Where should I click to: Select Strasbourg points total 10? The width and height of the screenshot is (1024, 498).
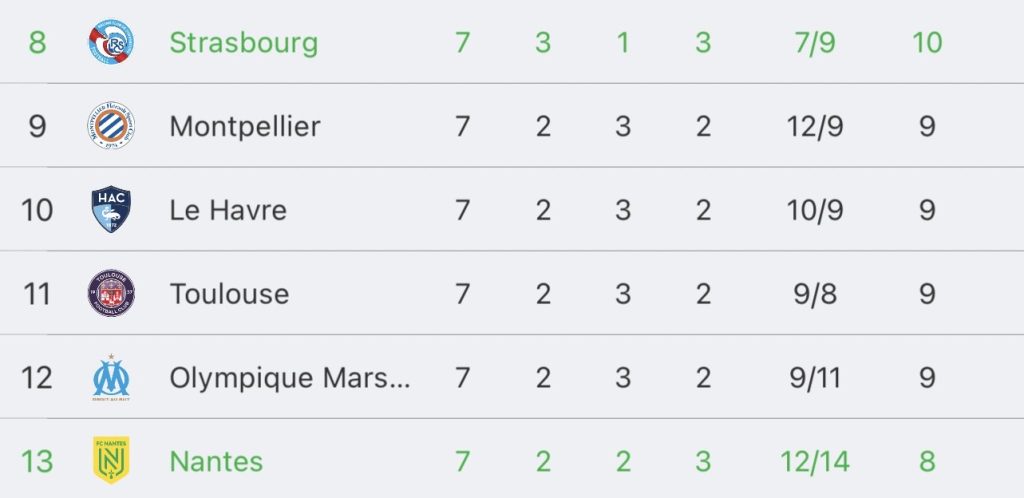(x=927, y=43)
